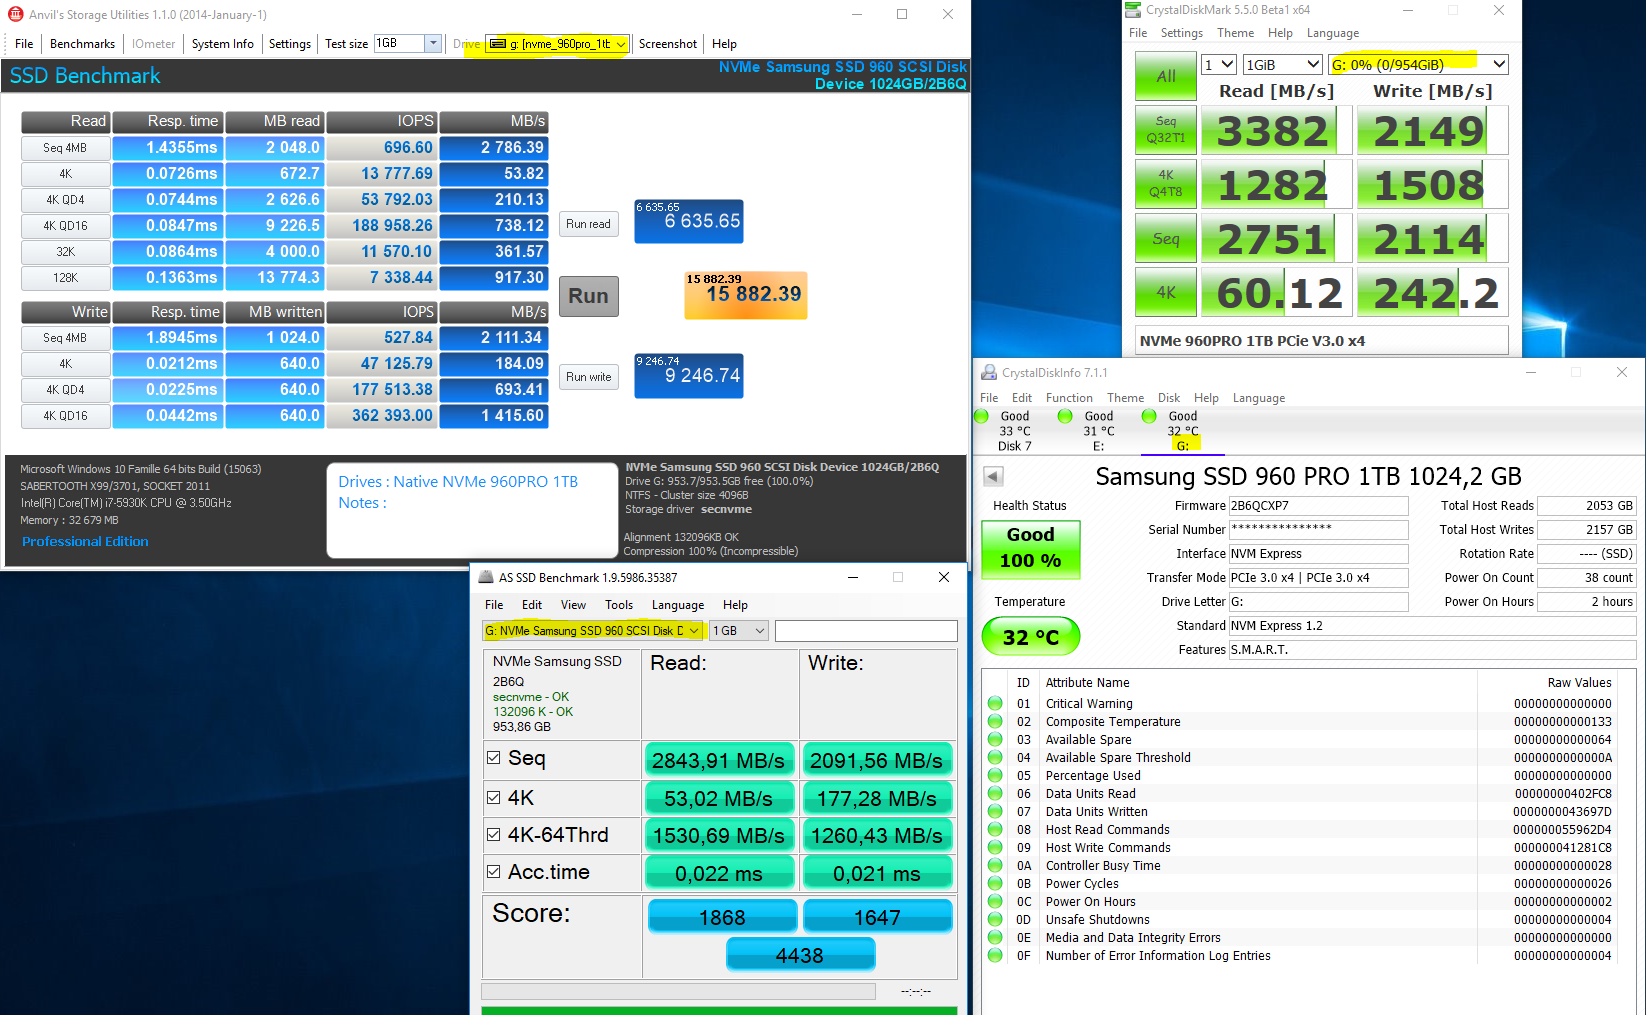The width and height of the screenshot is (1646, 1015).
Task: Open Anvil Drive selection dropdown
Action: click(557, 44)
